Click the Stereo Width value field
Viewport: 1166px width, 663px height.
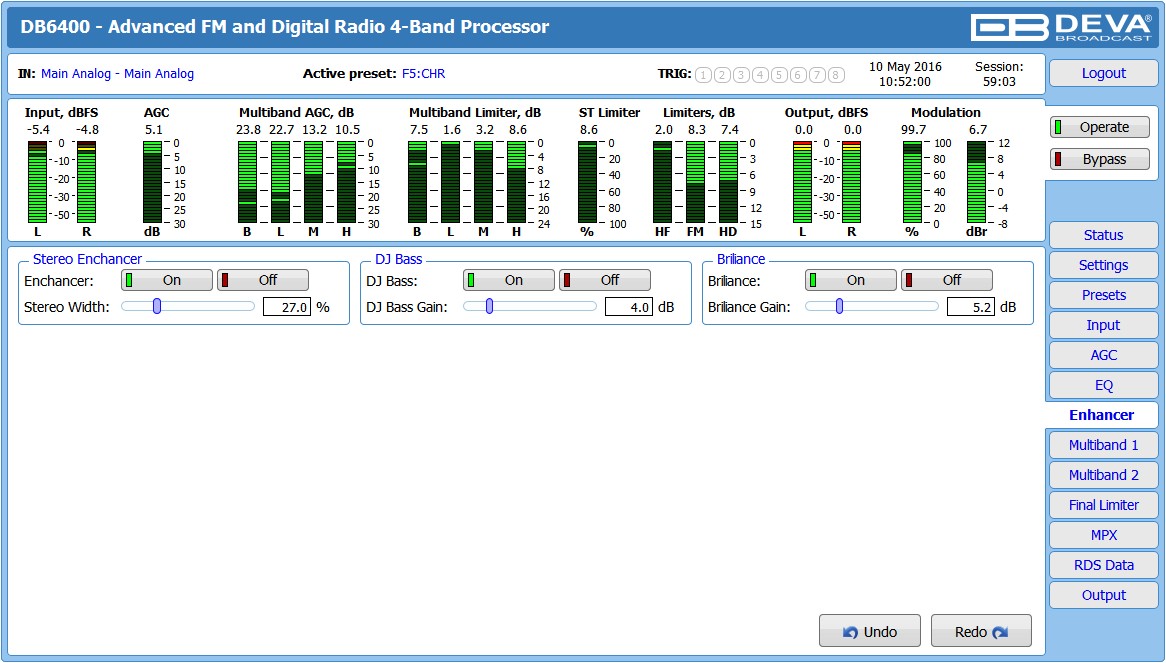pos(287,307)
